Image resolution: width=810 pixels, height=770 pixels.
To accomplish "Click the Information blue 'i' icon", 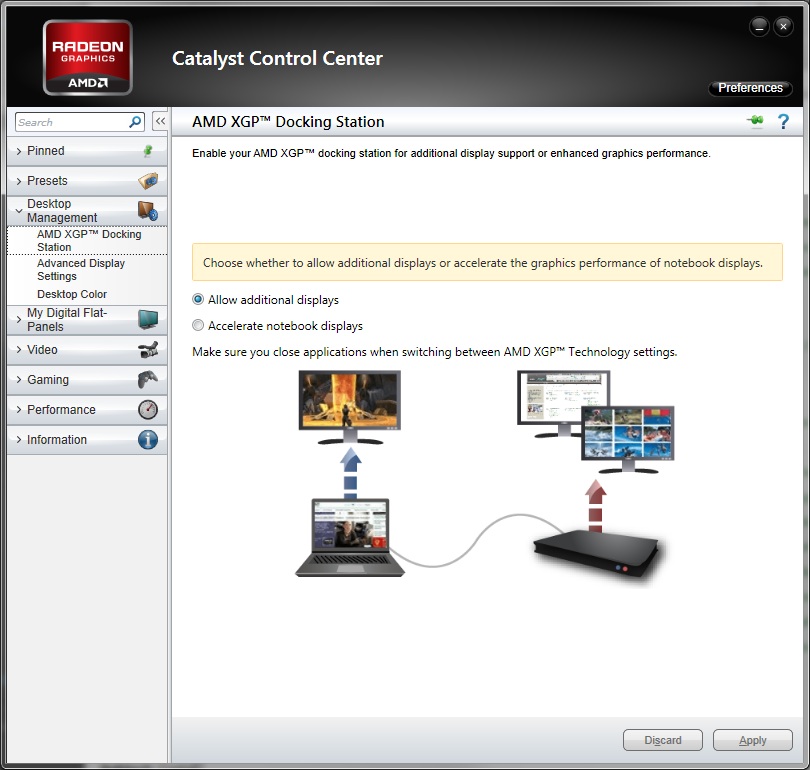I will [x=148, y=439].
